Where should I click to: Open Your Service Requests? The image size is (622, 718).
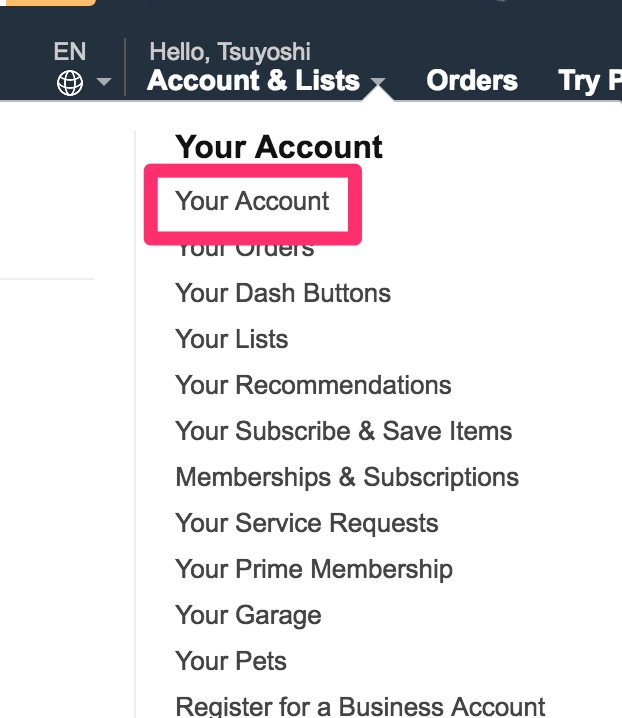click(307, 523)
